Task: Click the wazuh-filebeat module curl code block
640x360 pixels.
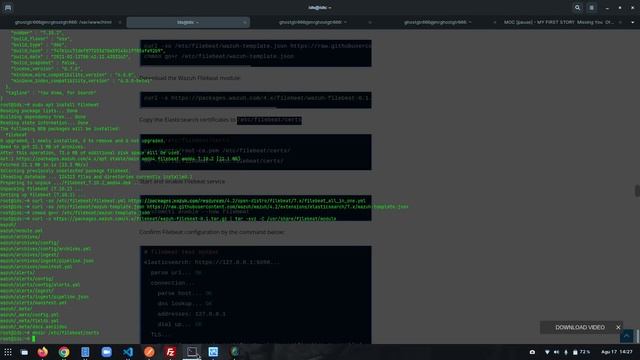Action: click(x=256, y=100)
